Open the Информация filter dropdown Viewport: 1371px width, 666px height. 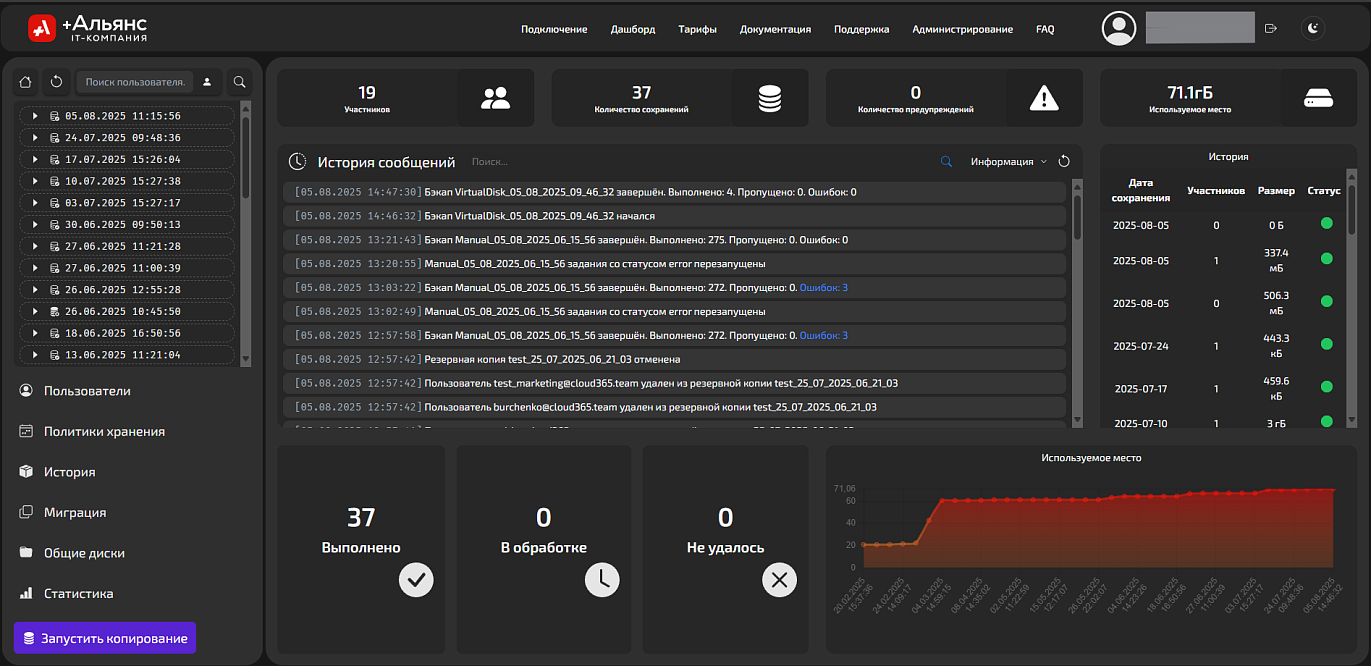pos(1008,161)
